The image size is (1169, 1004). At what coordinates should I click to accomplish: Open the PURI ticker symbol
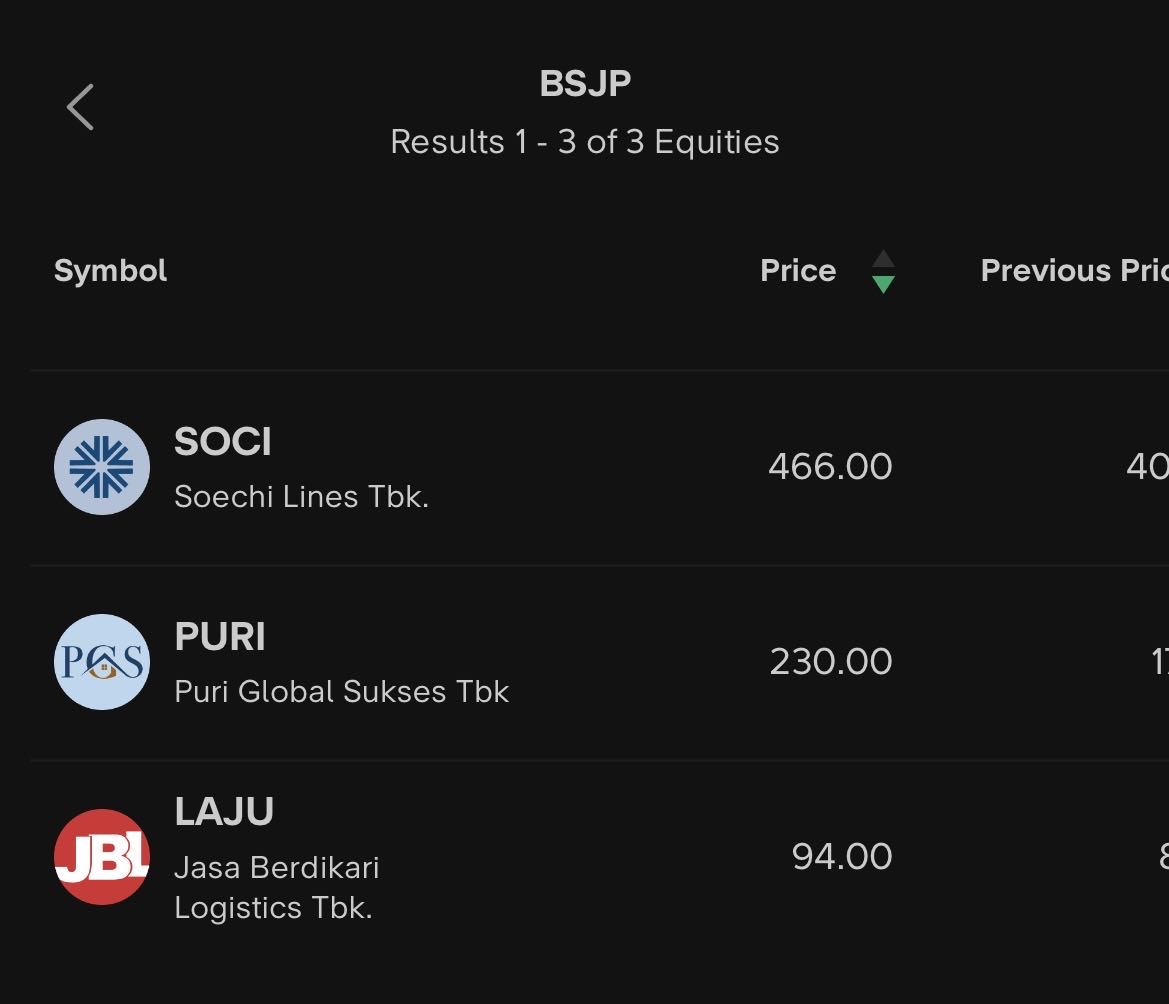pyautogui.click(x=220, y=636)
